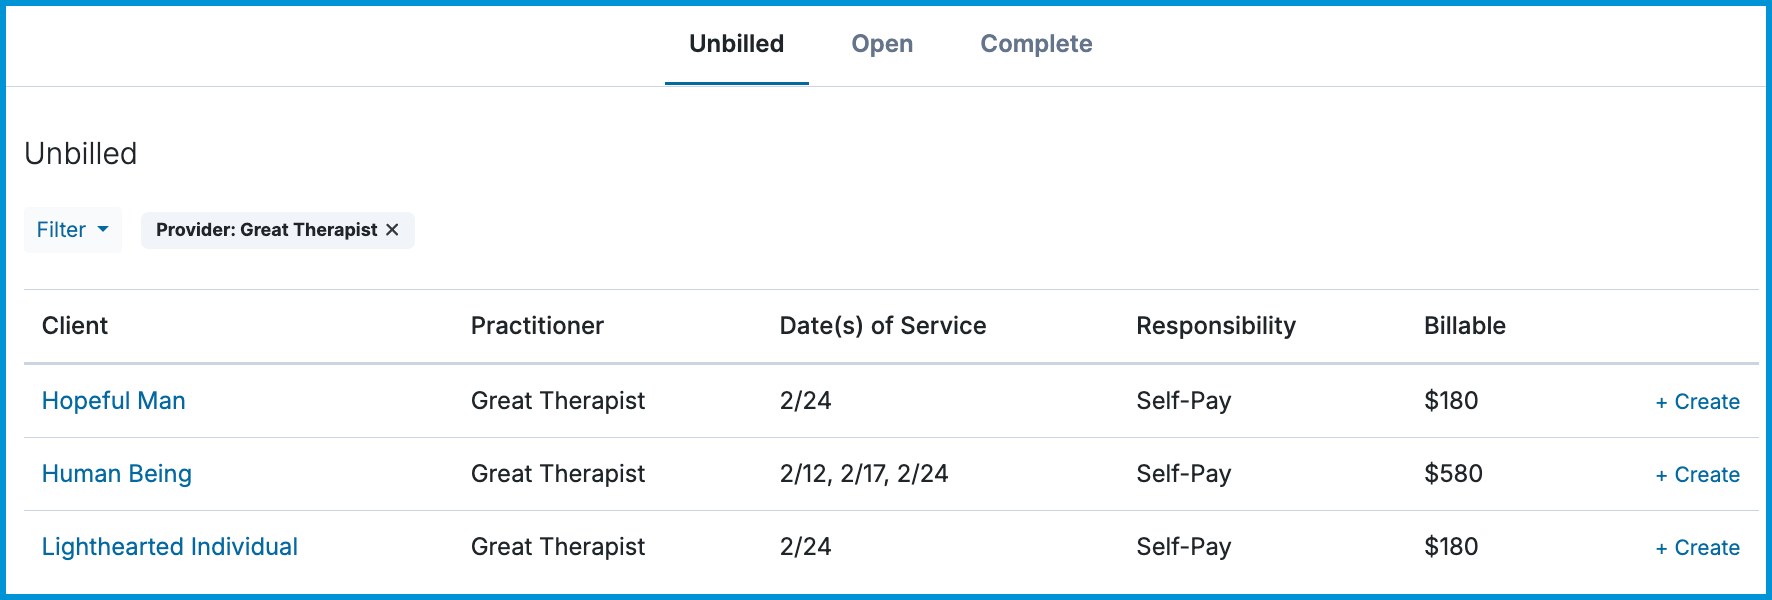Click the Billable column header
This screenshot has height=600, width=1772.
click(x=1464, y=326)
